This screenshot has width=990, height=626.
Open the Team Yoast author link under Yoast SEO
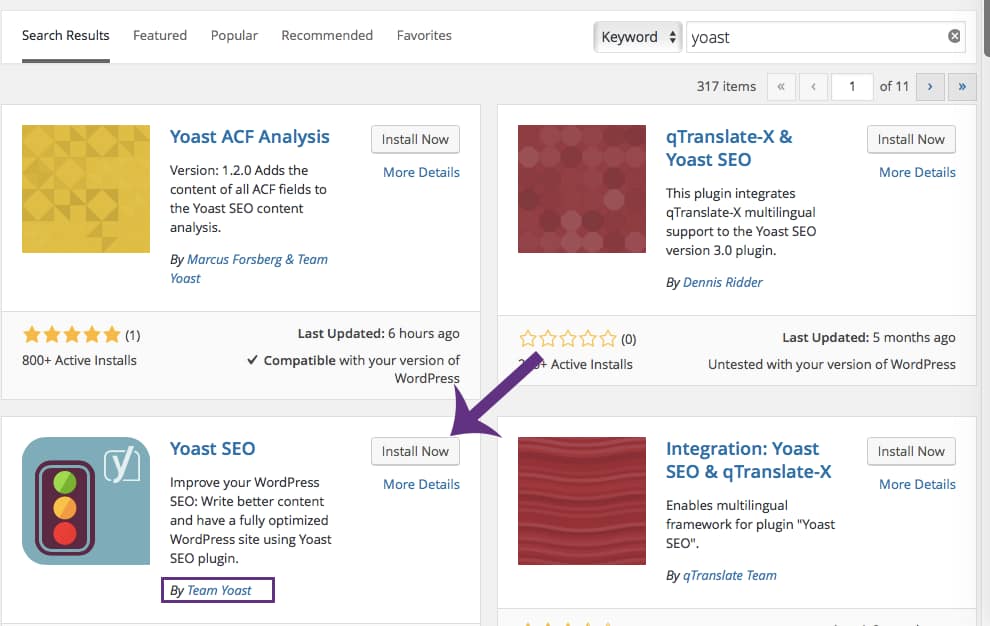pos(219,590)
